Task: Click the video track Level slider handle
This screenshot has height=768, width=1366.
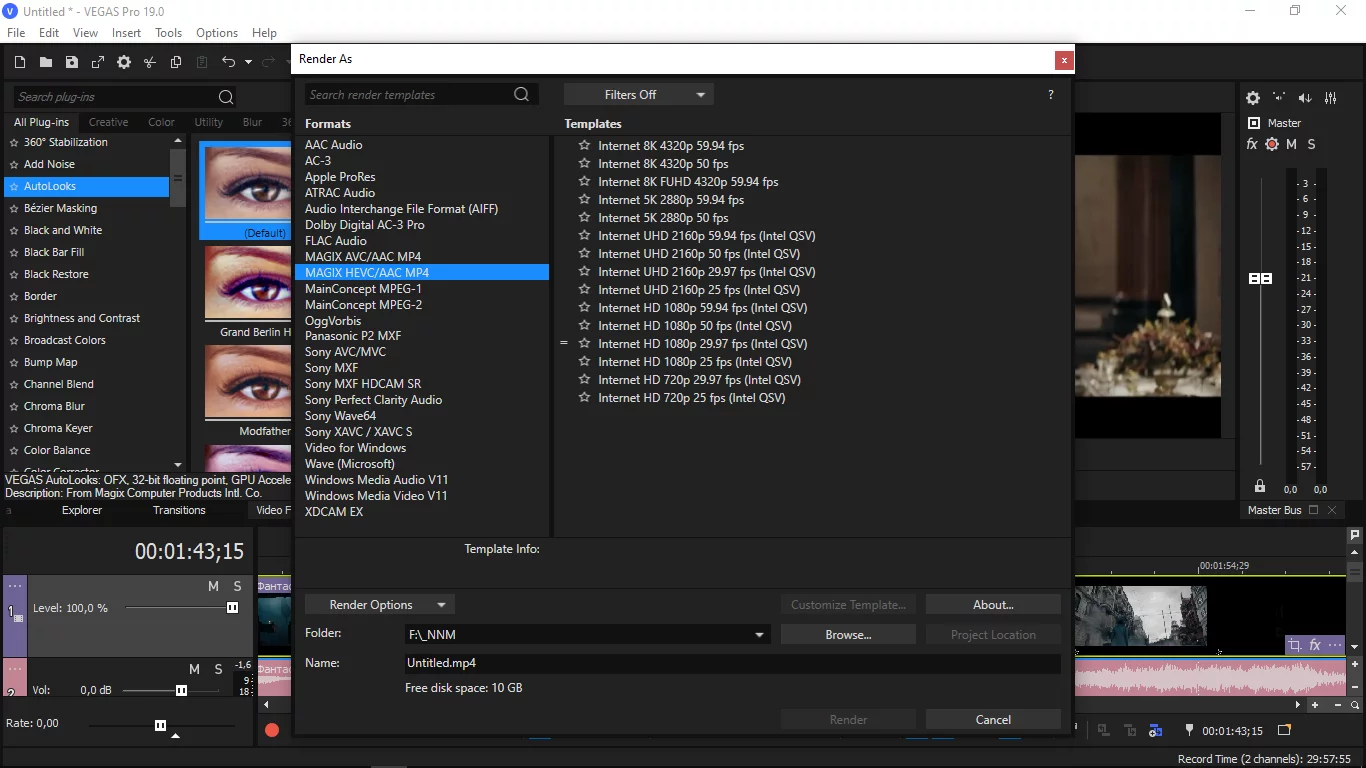Action: click(x=233, y=607)
